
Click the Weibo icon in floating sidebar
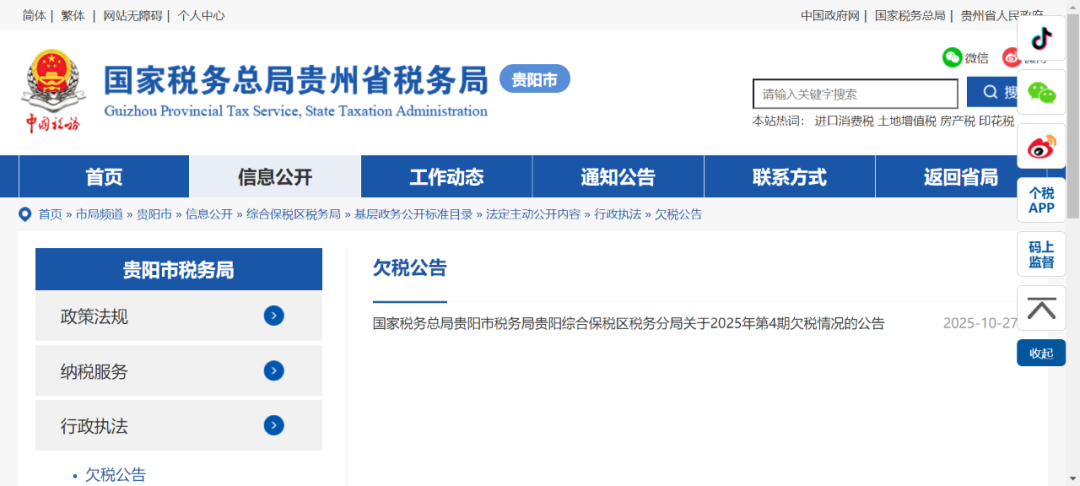pos(1041,146)
